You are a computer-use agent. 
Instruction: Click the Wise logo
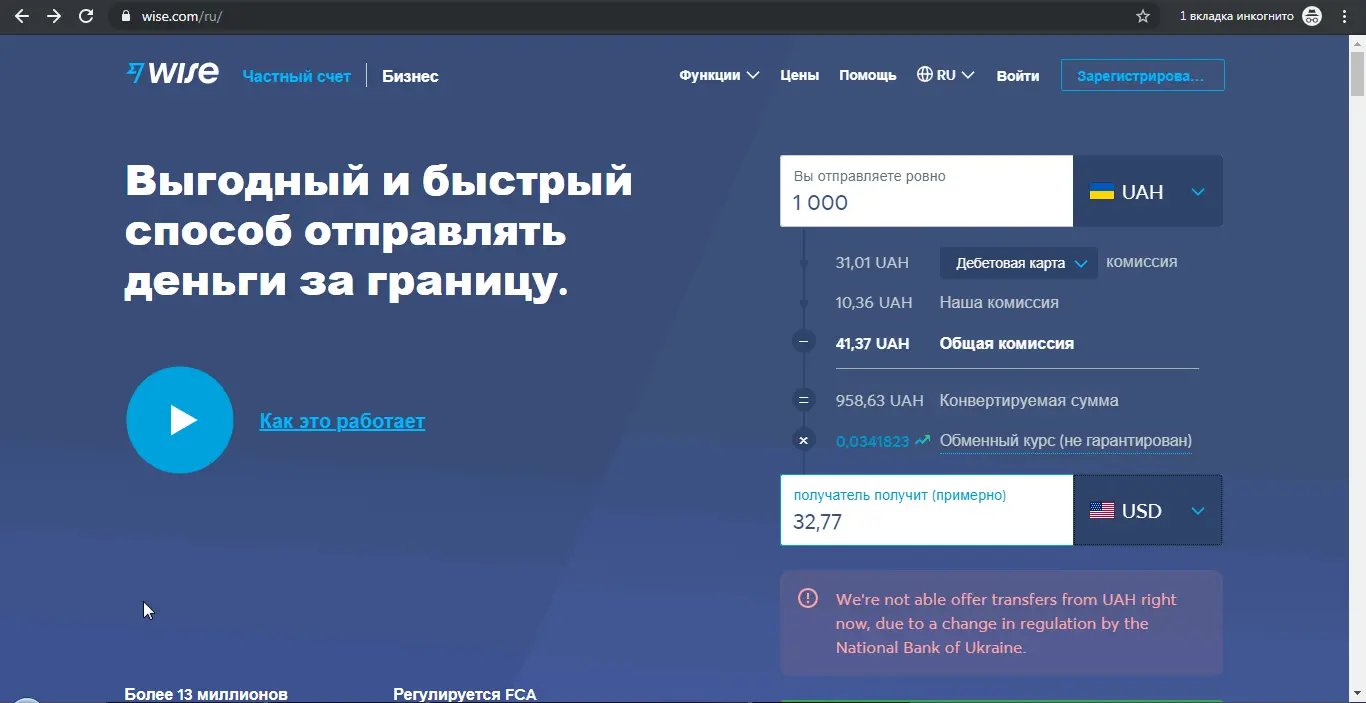coord(172,73)
